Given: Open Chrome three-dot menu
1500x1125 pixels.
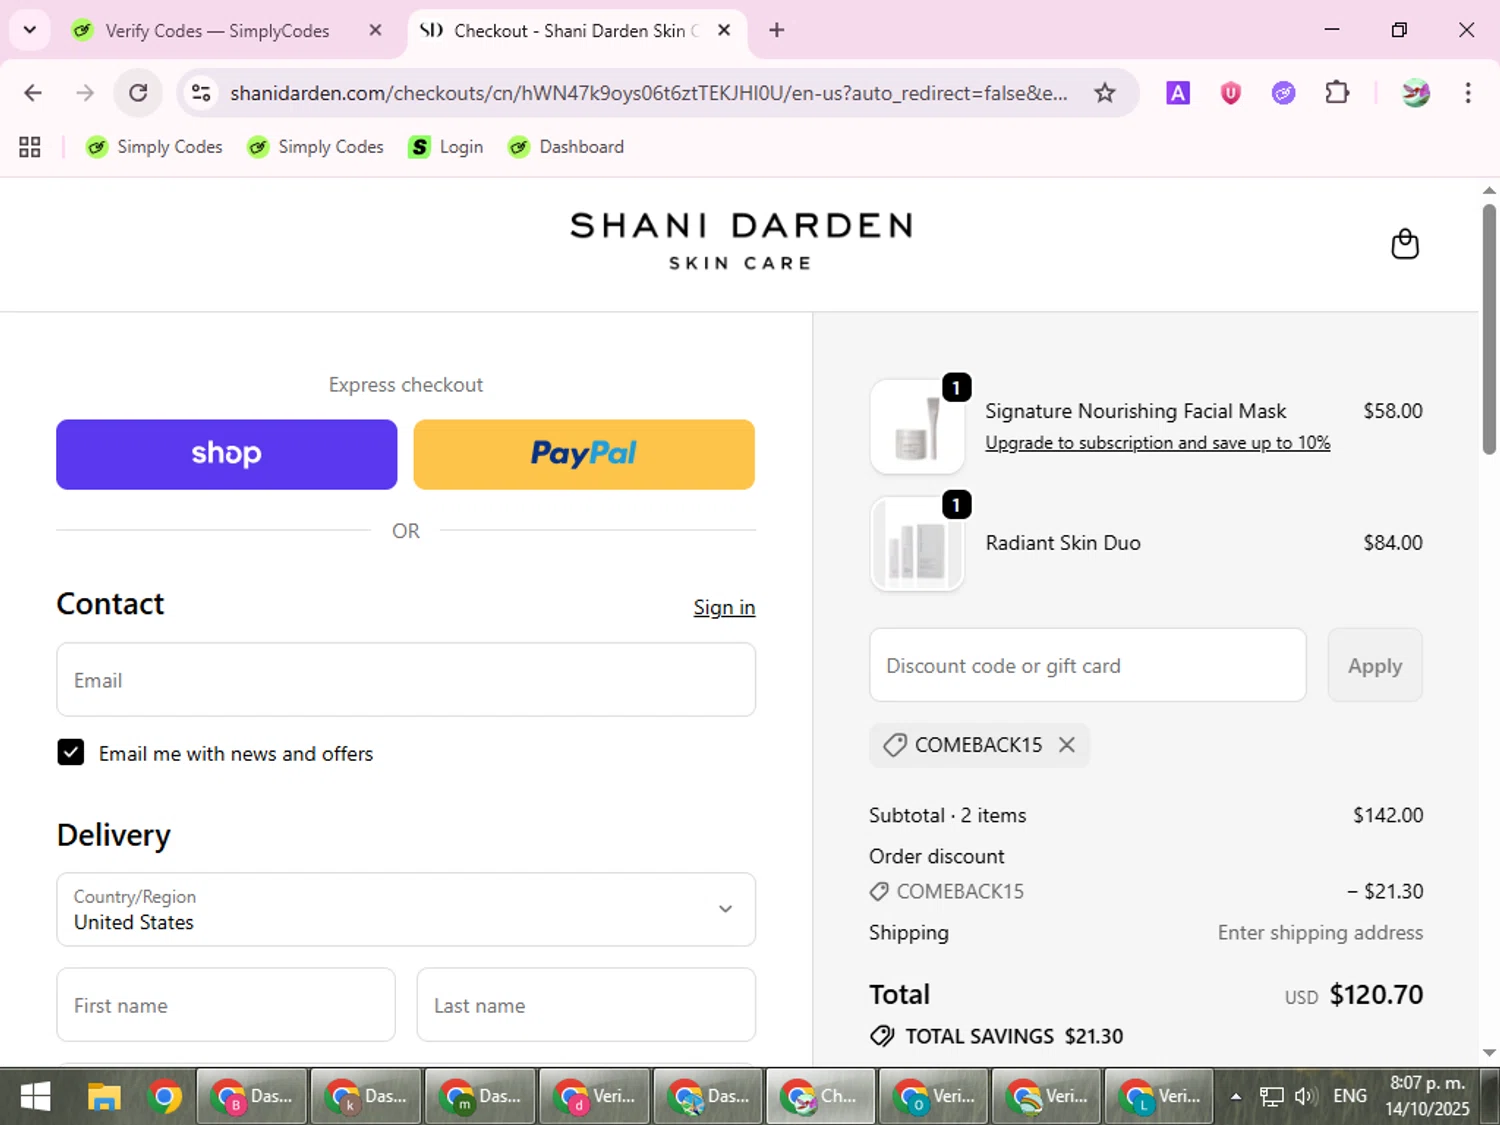Looking at the screenshot, I should [x=1467, y=93].
